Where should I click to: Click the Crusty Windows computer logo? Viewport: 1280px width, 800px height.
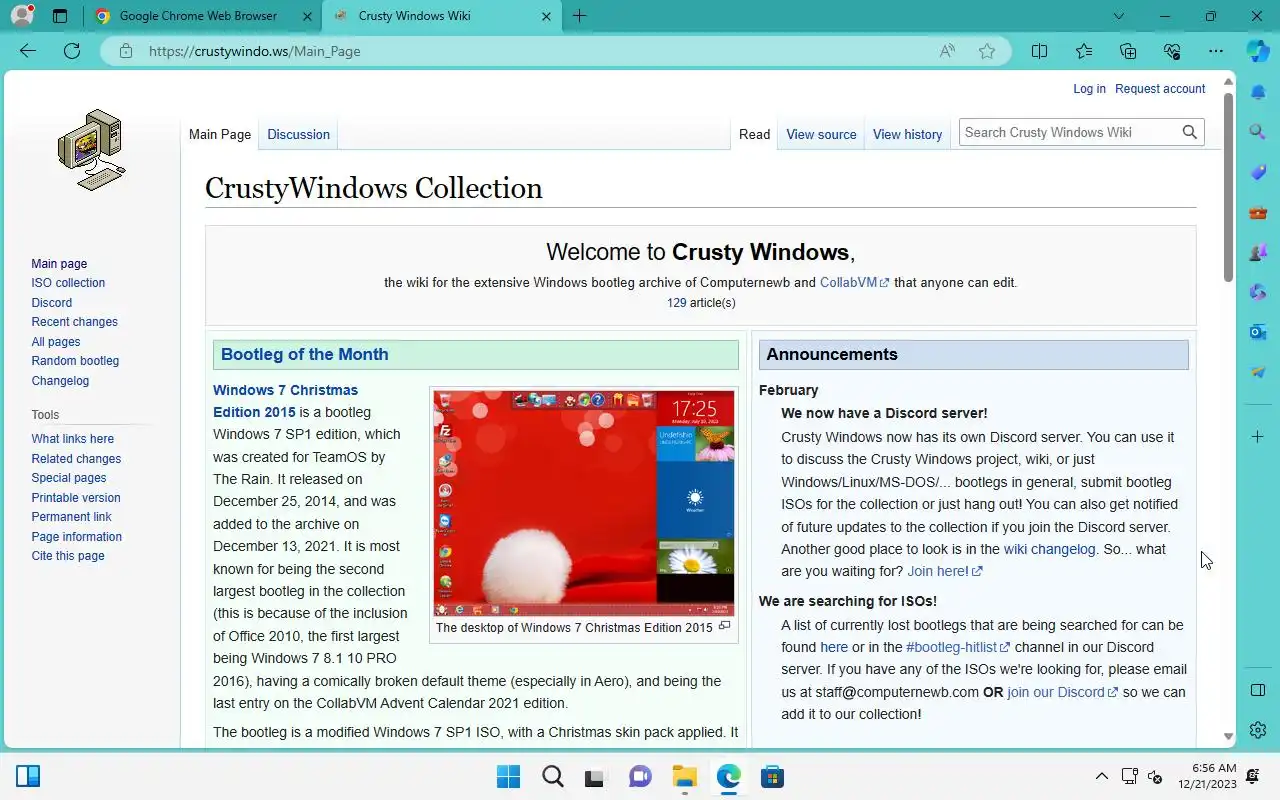pos(92,150)
